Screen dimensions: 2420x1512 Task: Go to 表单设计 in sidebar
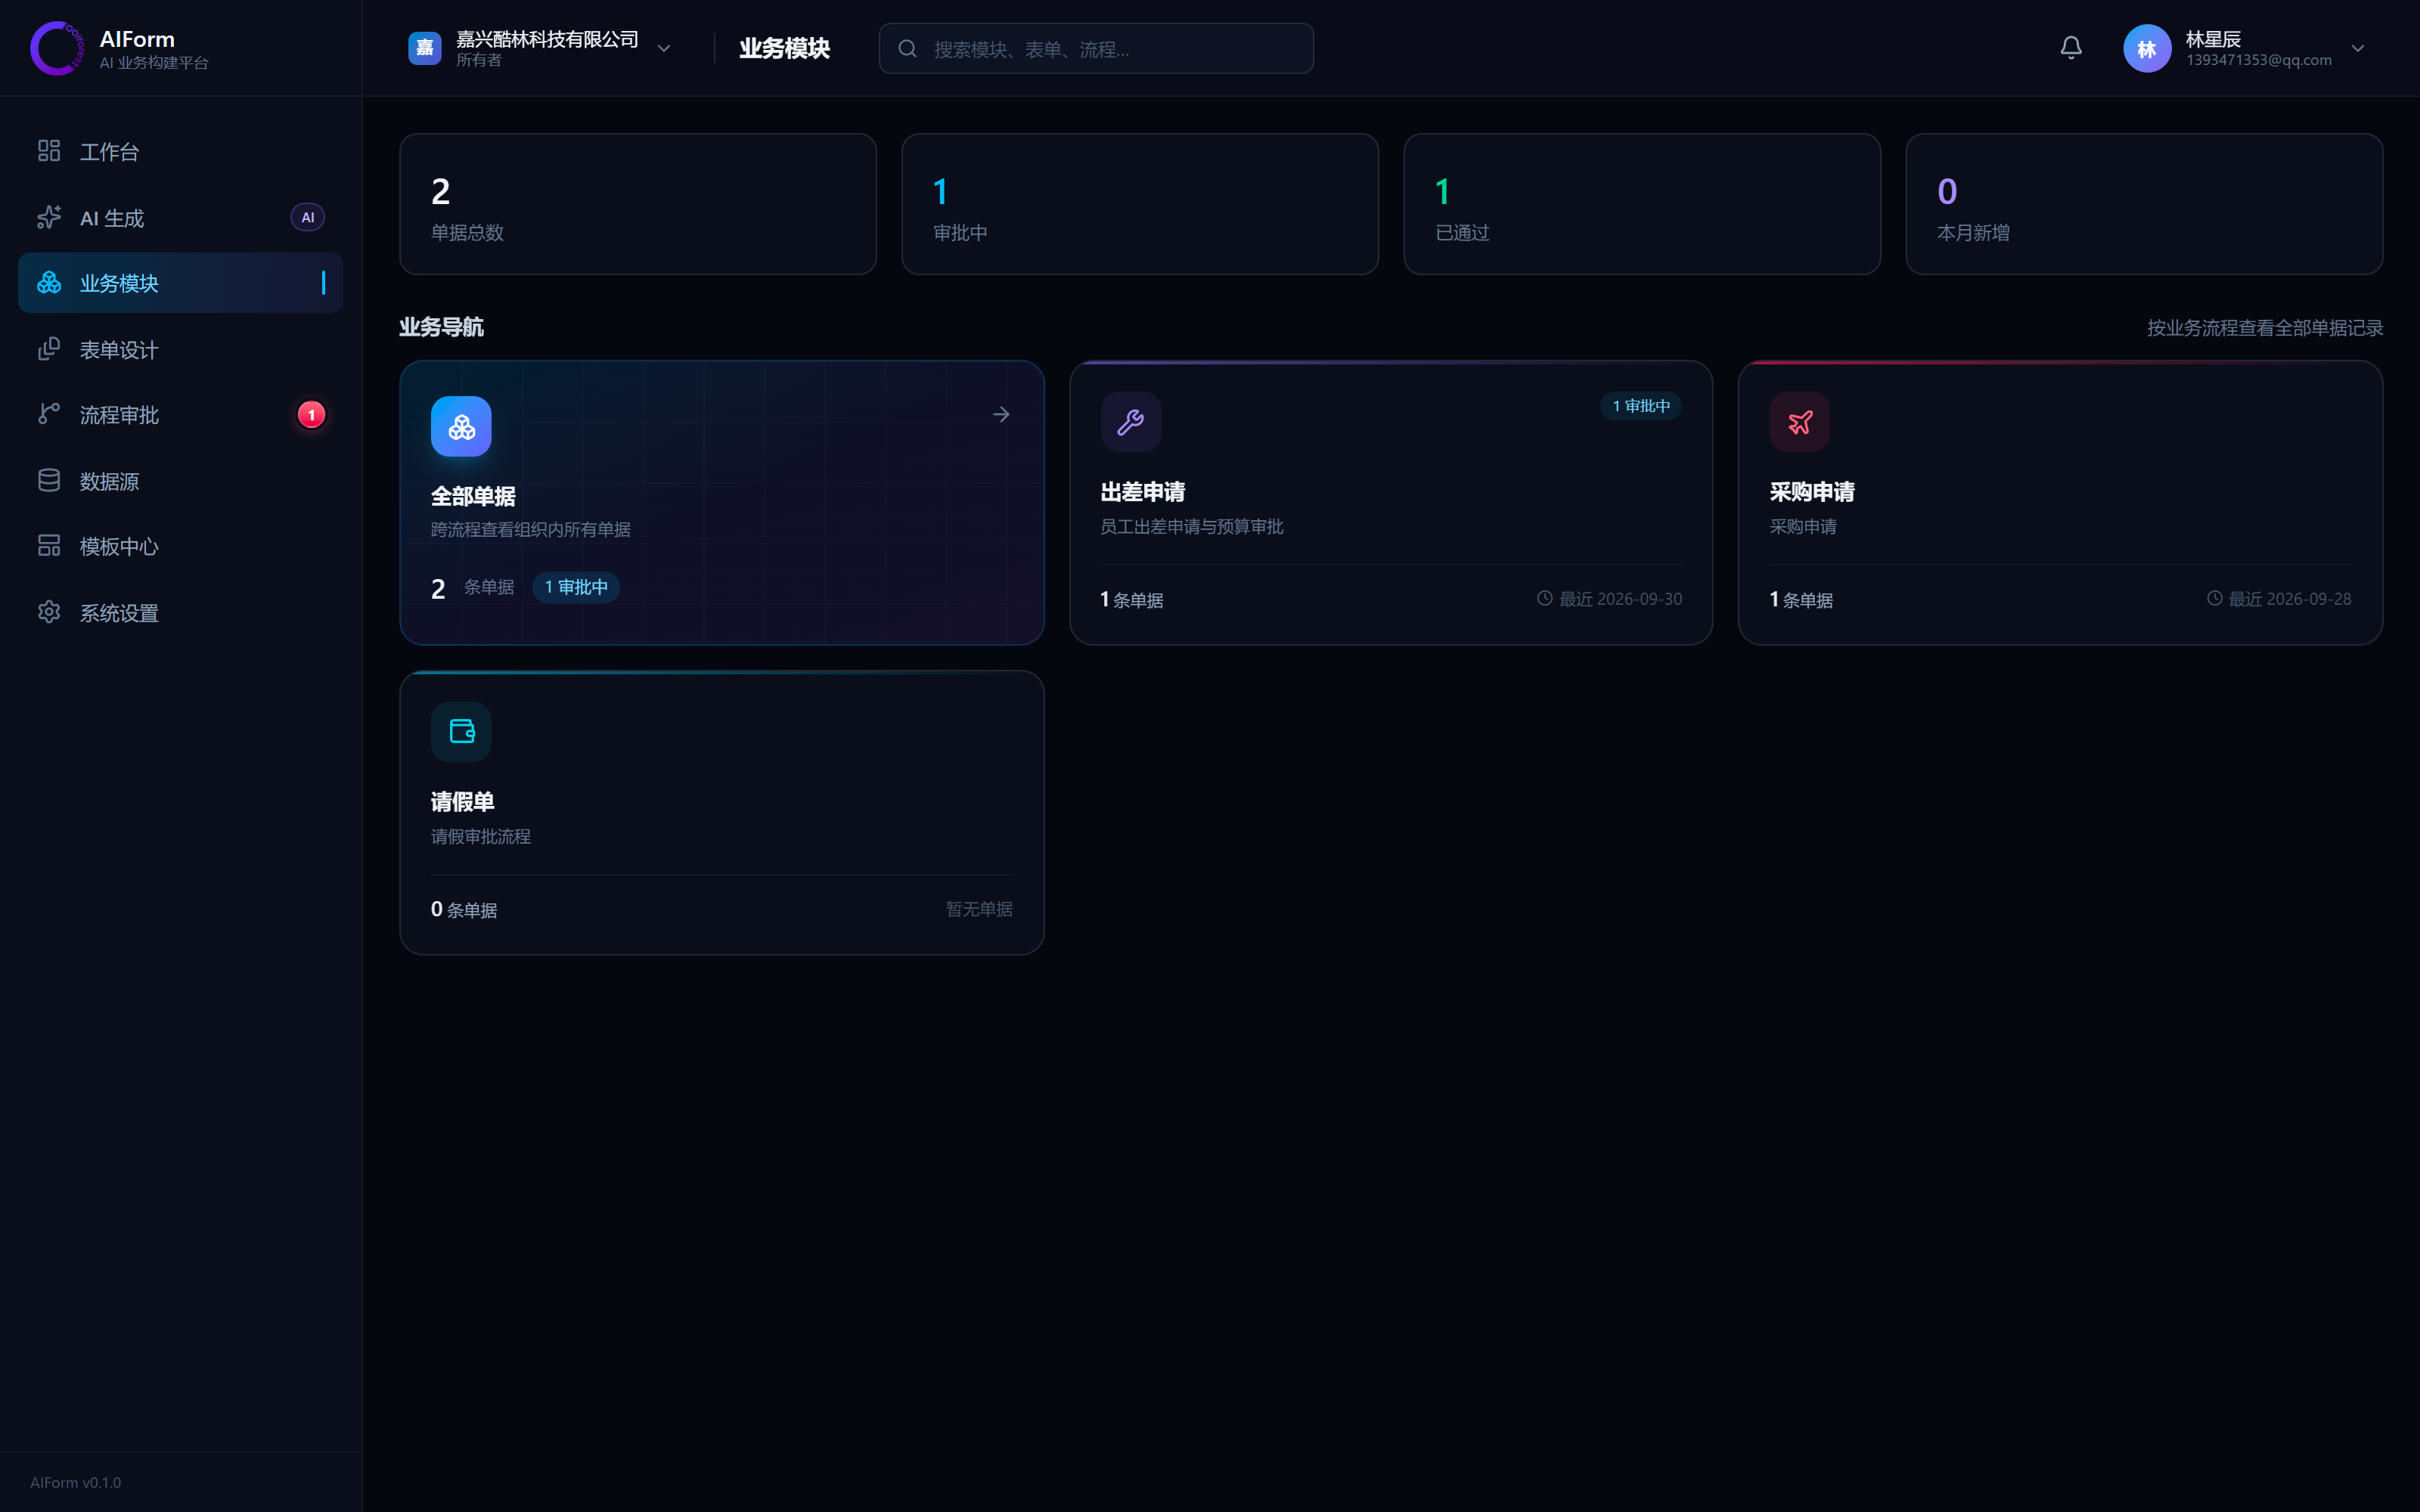pyautogui.click(x=180, y=349)
